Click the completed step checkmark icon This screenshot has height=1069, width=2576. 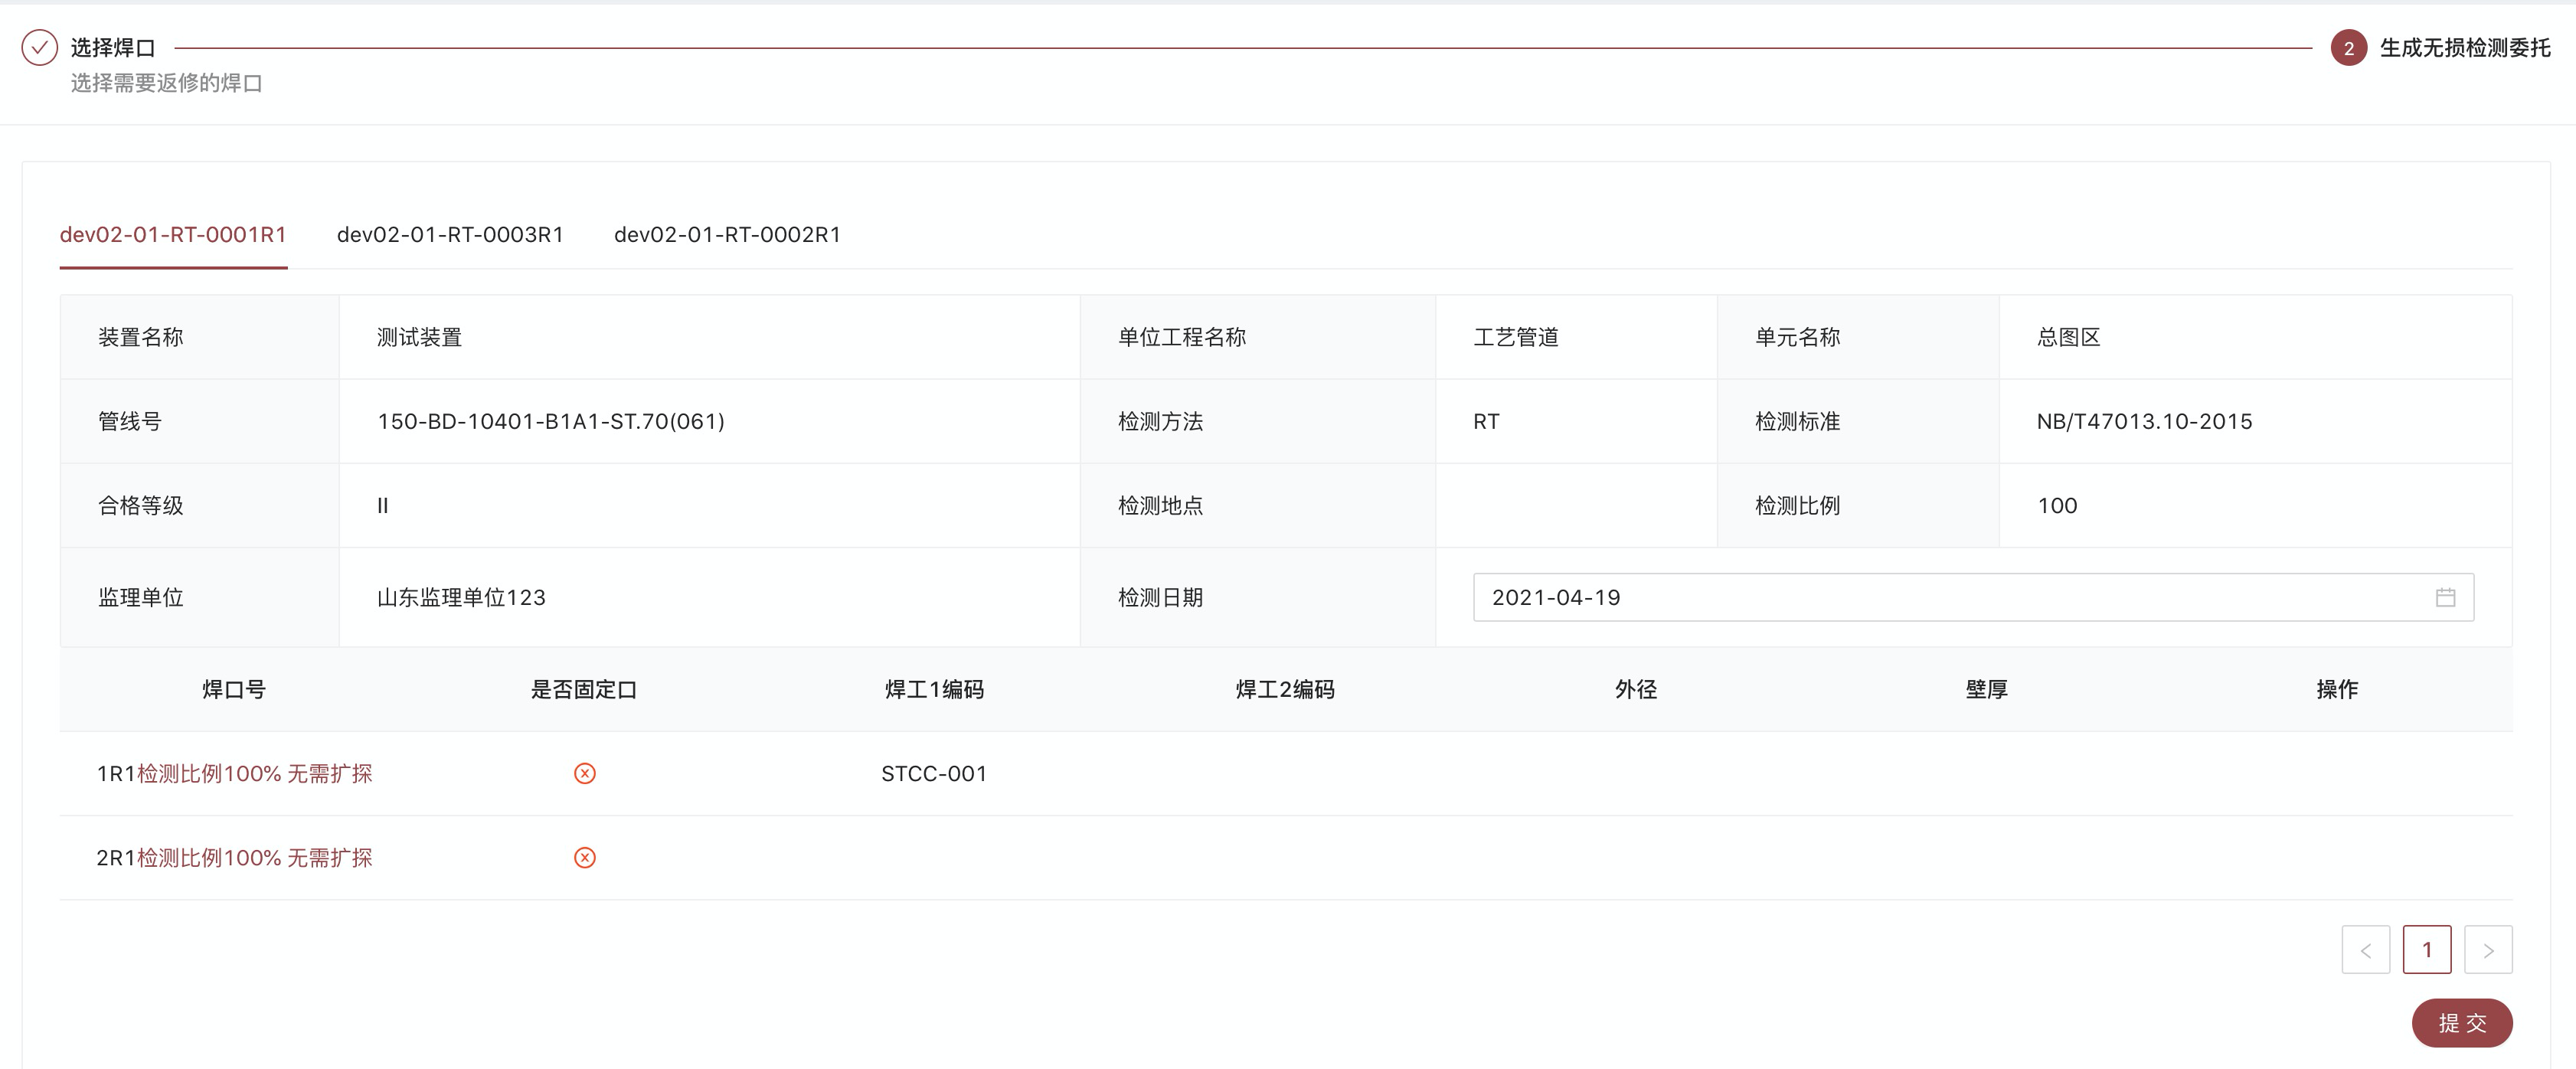[x=40, y=47]
